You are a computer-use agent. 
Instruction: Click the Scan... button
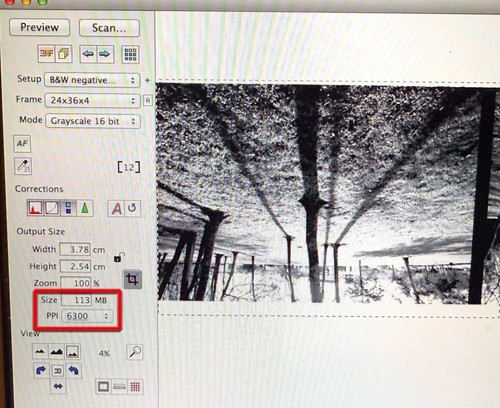pos(109,28)
